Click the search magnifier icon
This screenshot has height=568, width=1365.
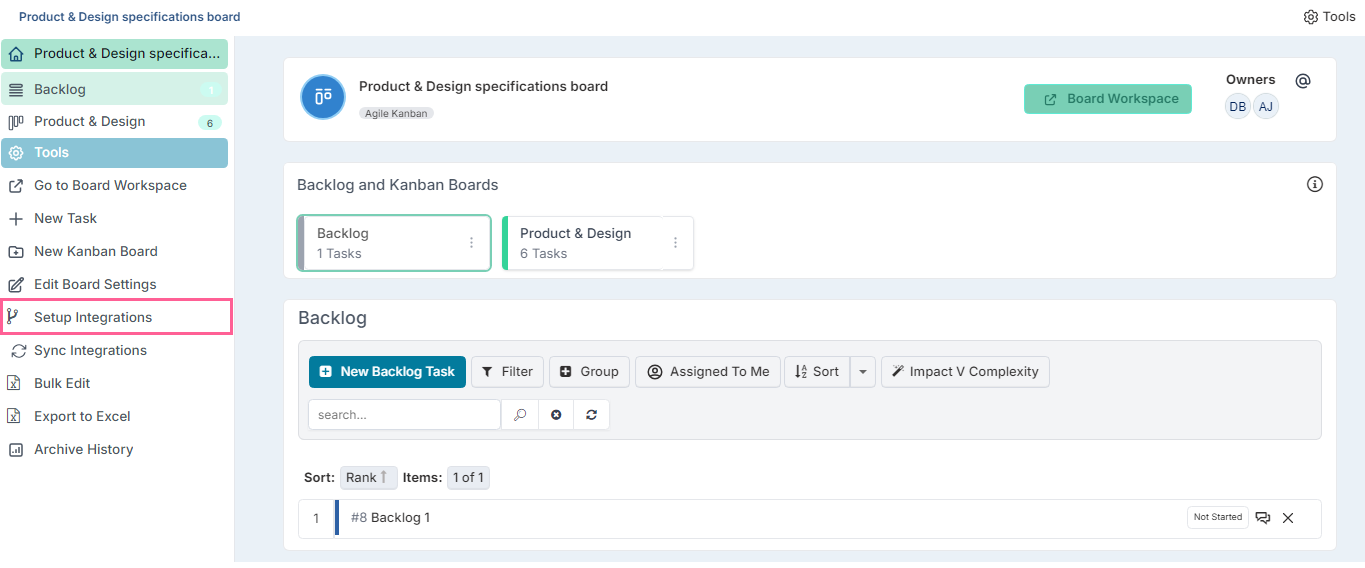click(x=519, y=415)
